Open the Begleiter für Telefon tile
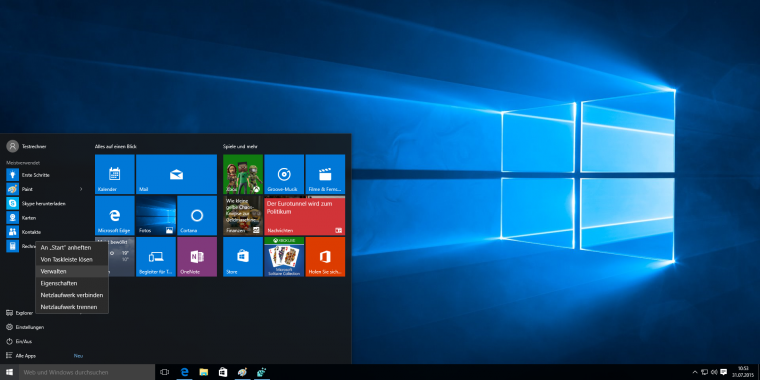Screen dimensions: 760x380 (x=156, y=257)
